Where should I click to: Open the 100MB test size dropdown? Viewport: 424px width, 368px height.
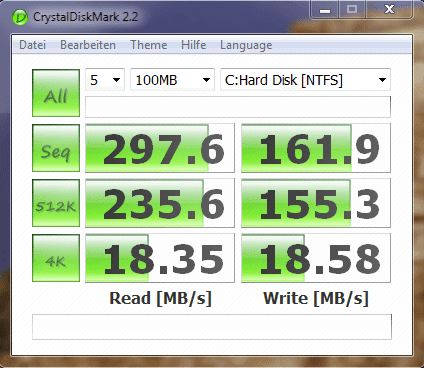(x=172, y=80)
